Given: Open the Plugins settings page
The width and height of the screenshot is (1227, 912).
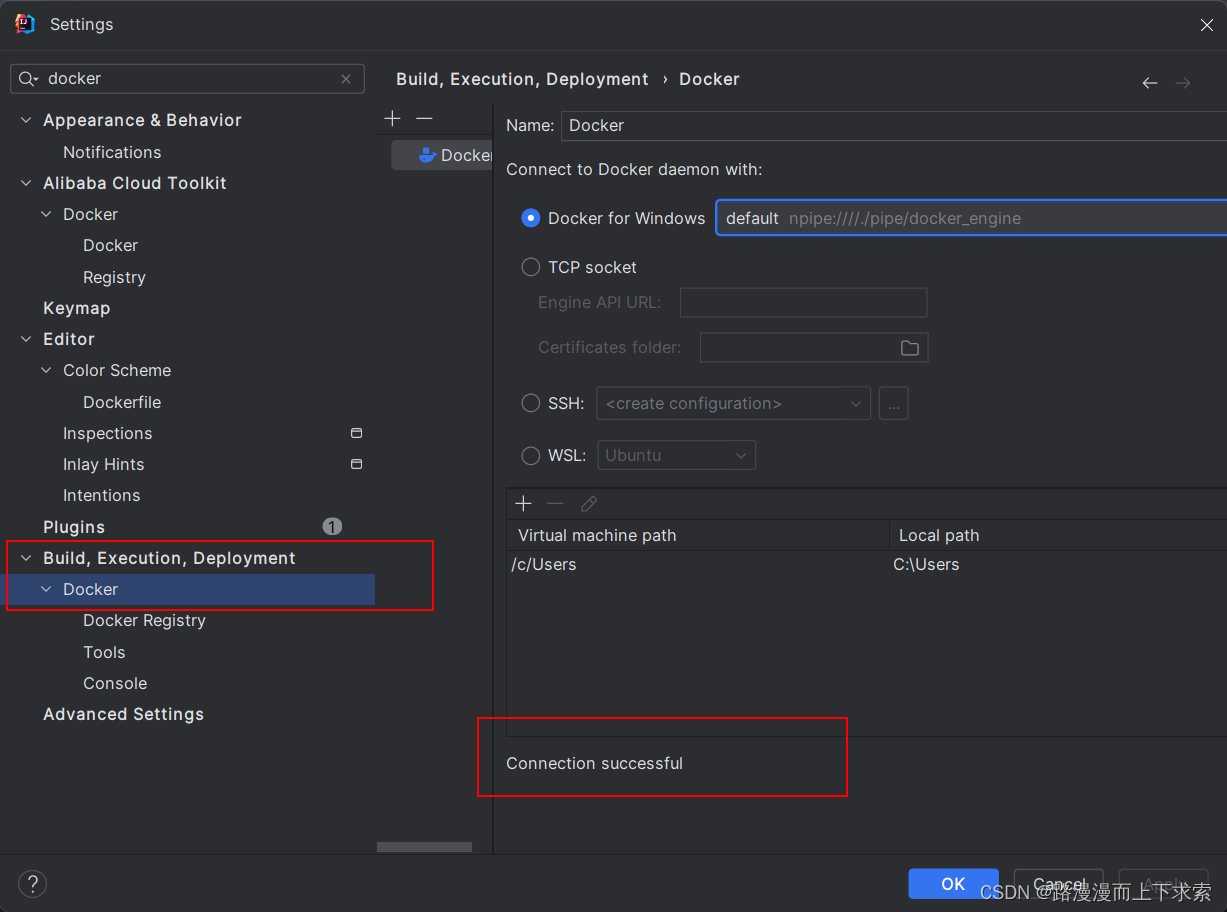Looking at the screenshot, I should pos(73,527).
